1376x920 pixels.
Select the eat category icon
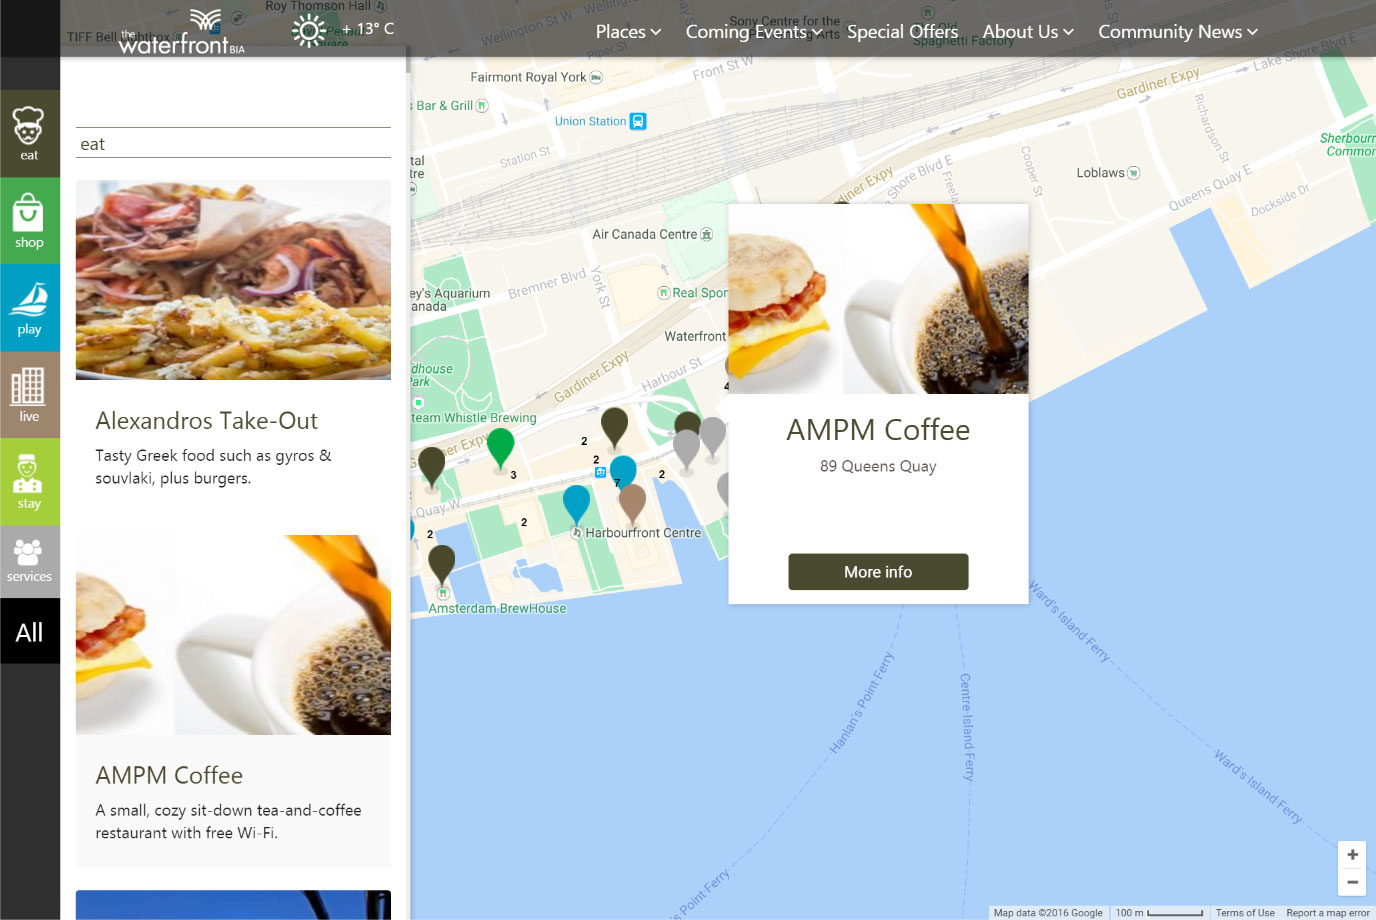(29, 134)
